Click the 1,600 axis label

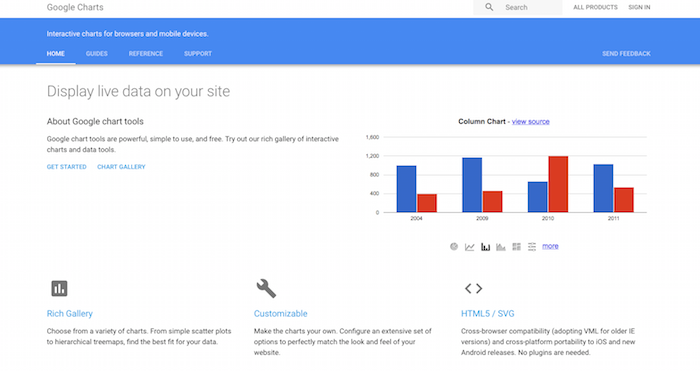(x=372, y=138)
